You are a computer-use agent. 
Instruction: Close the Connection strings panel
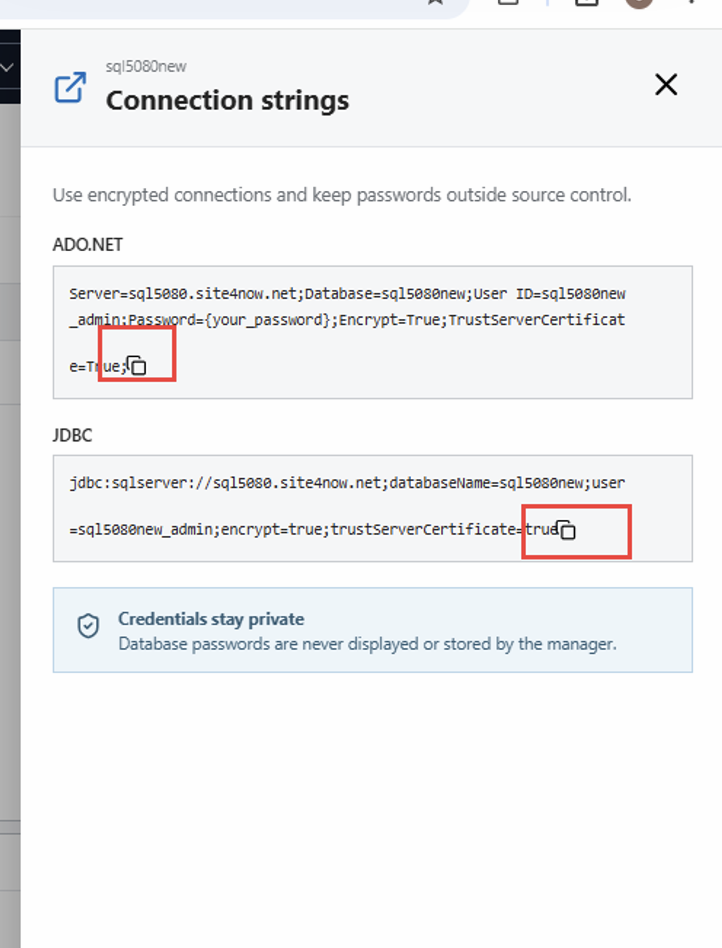pos(666,85)
